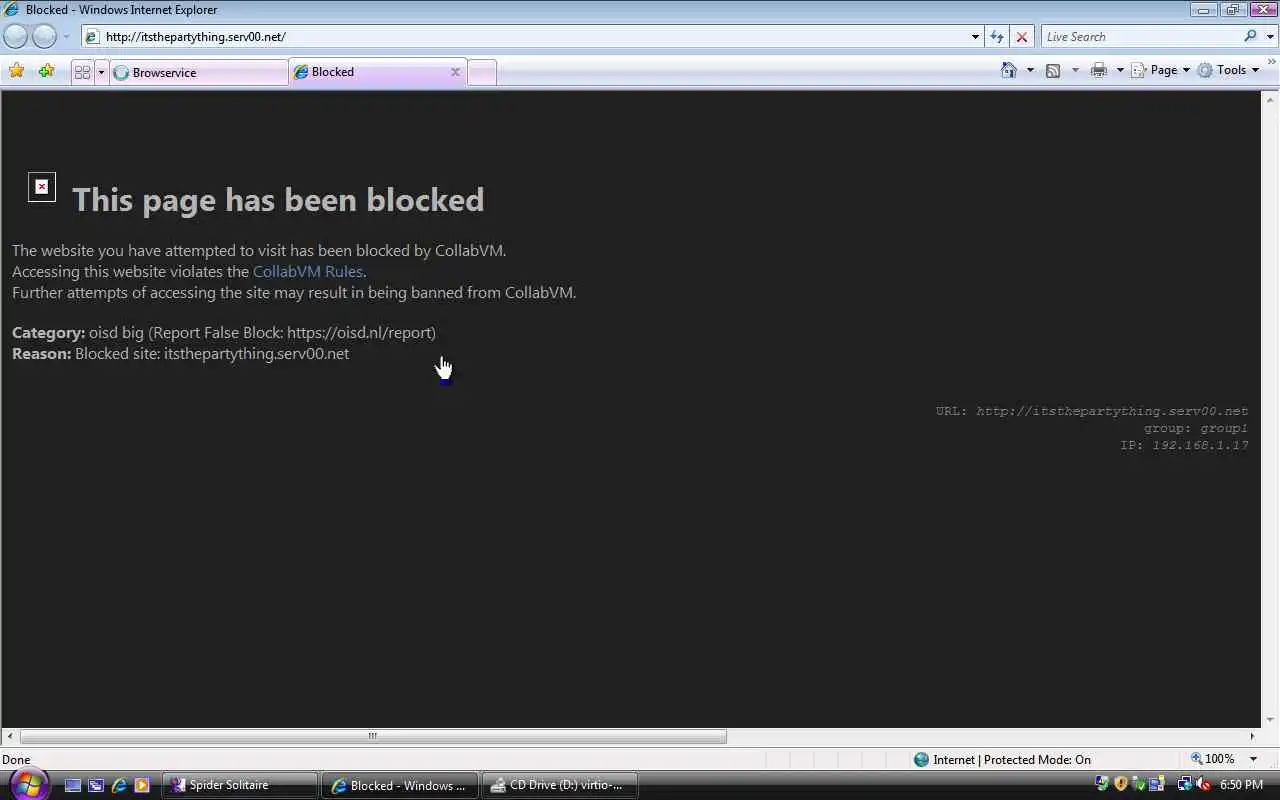Expand the Print dropdown arrow
Screen dimensions: 1280x800
(1120, 70)
